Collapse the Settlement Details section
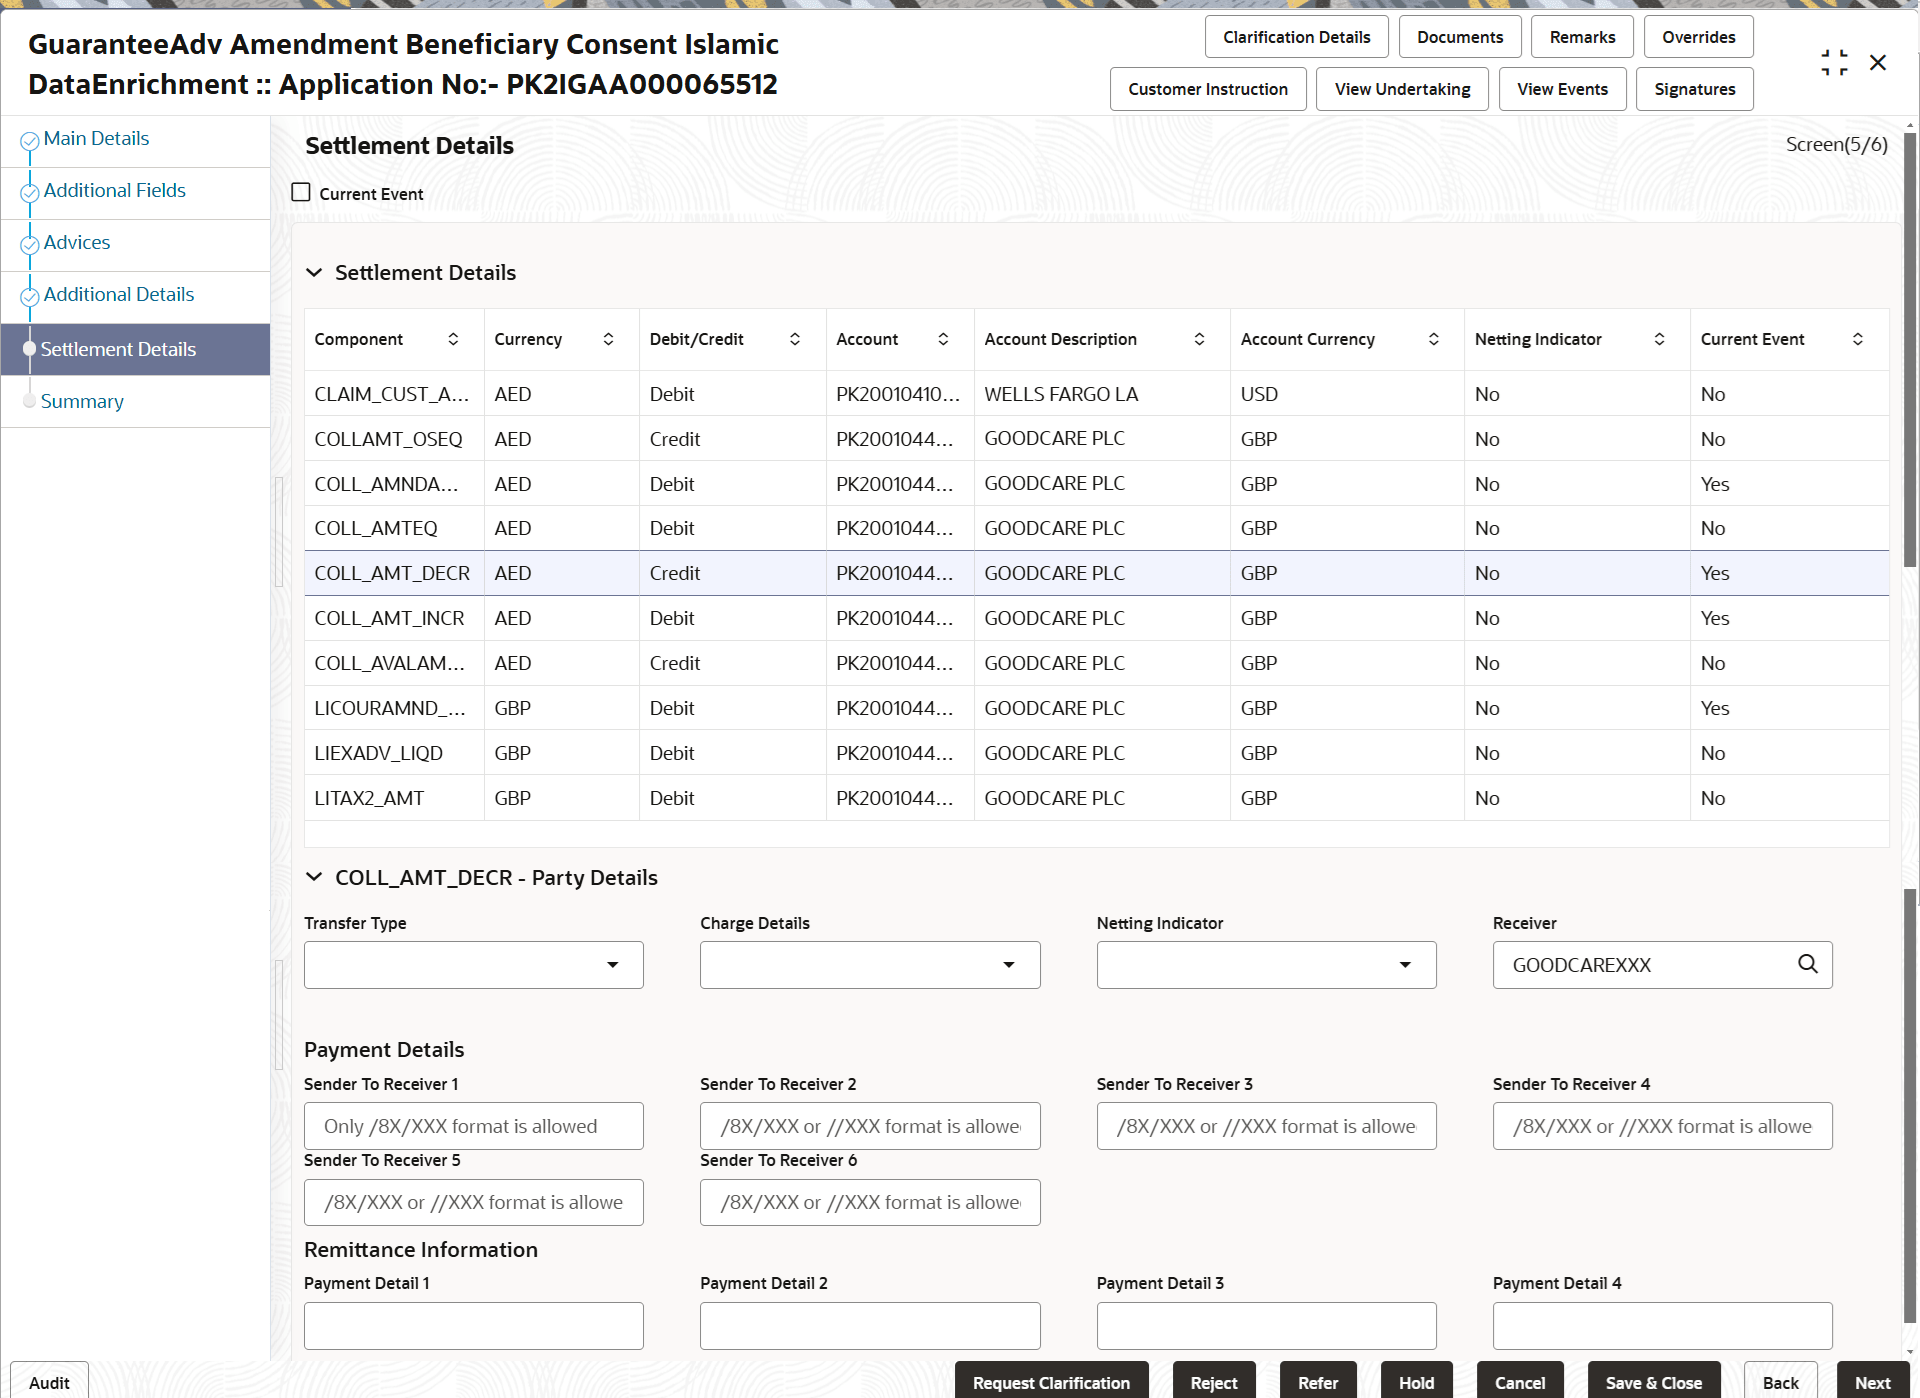This screenshot has height=1398, width=1920. pyautogui.click(x=314, y=273)
